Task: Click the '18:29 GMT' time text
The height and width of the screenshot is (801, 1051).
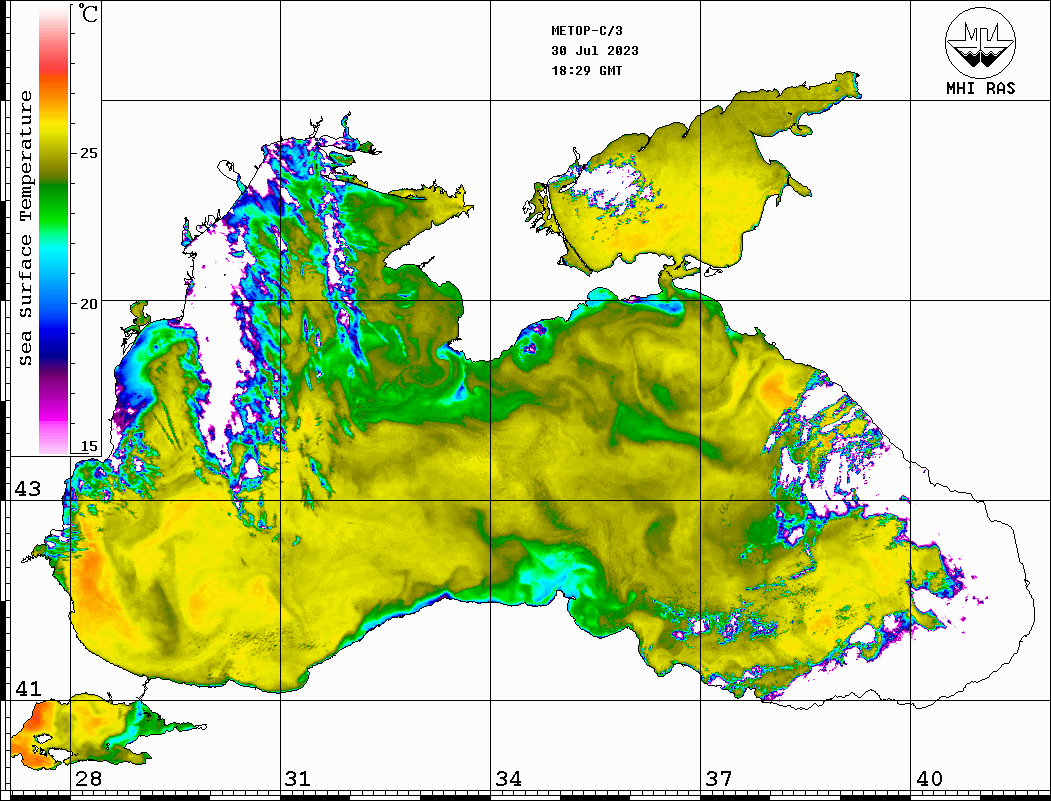Action: [x=586, y=70]
